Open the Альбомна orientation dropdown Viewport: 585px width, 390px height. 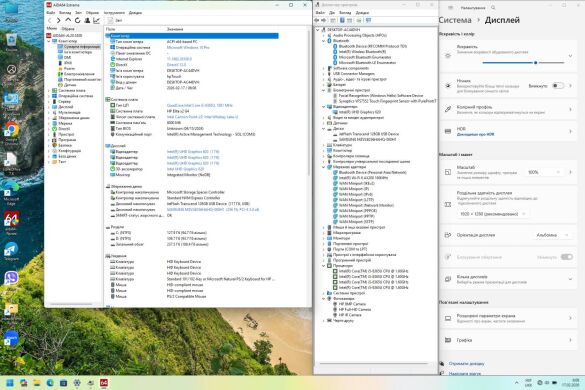click(552, 235)
